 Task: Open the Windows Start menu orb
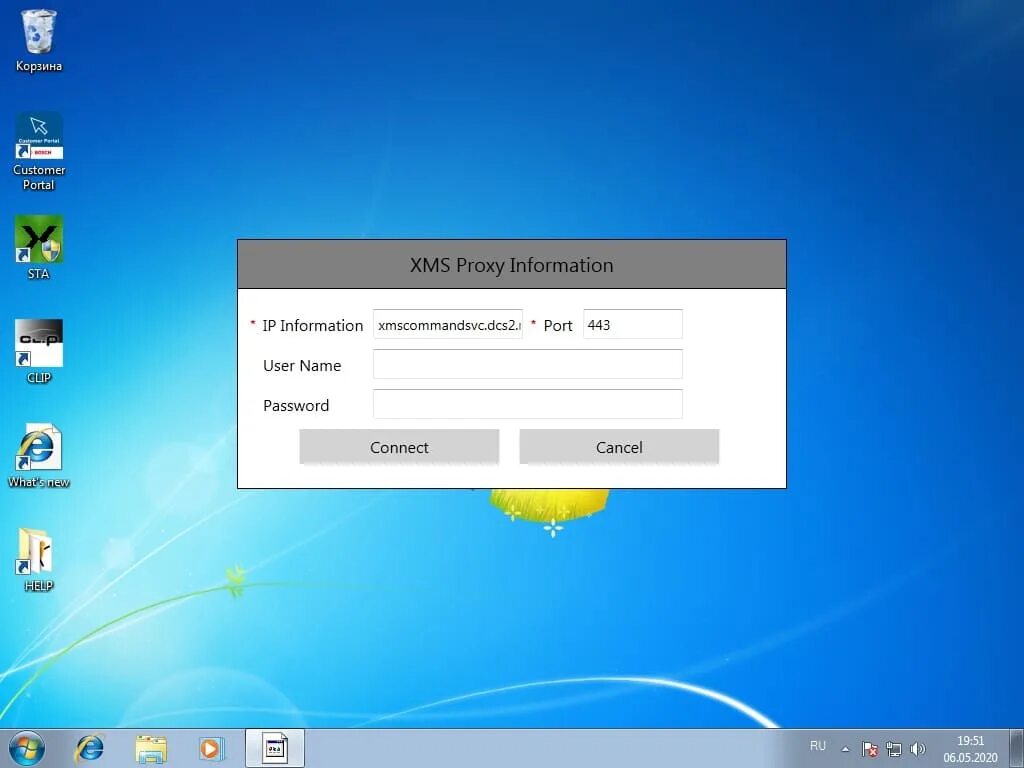click(27, 748)
